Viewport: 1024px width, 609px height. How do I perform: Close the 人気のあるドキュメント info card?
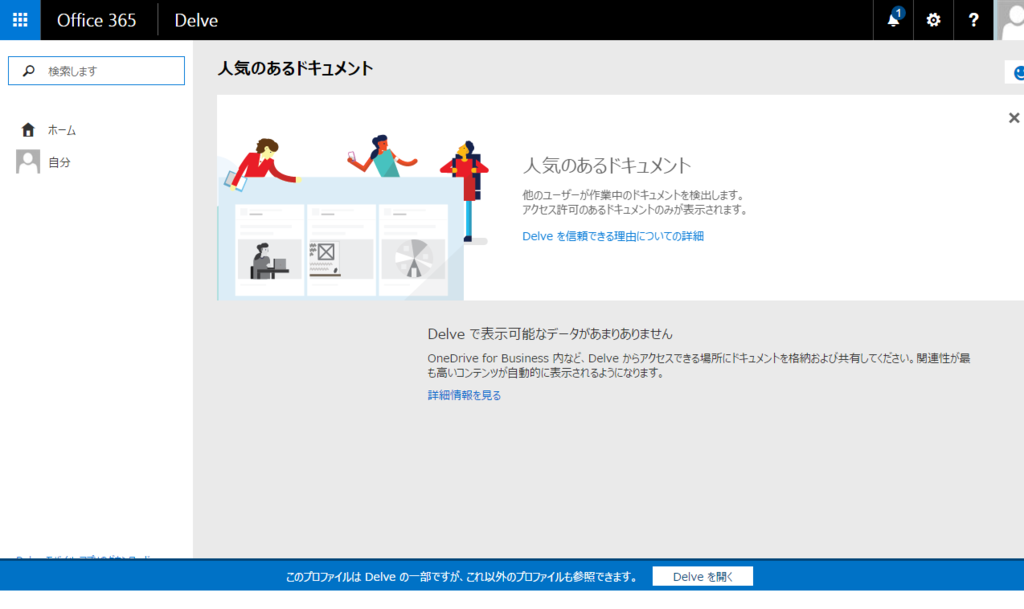[1014, 117]
